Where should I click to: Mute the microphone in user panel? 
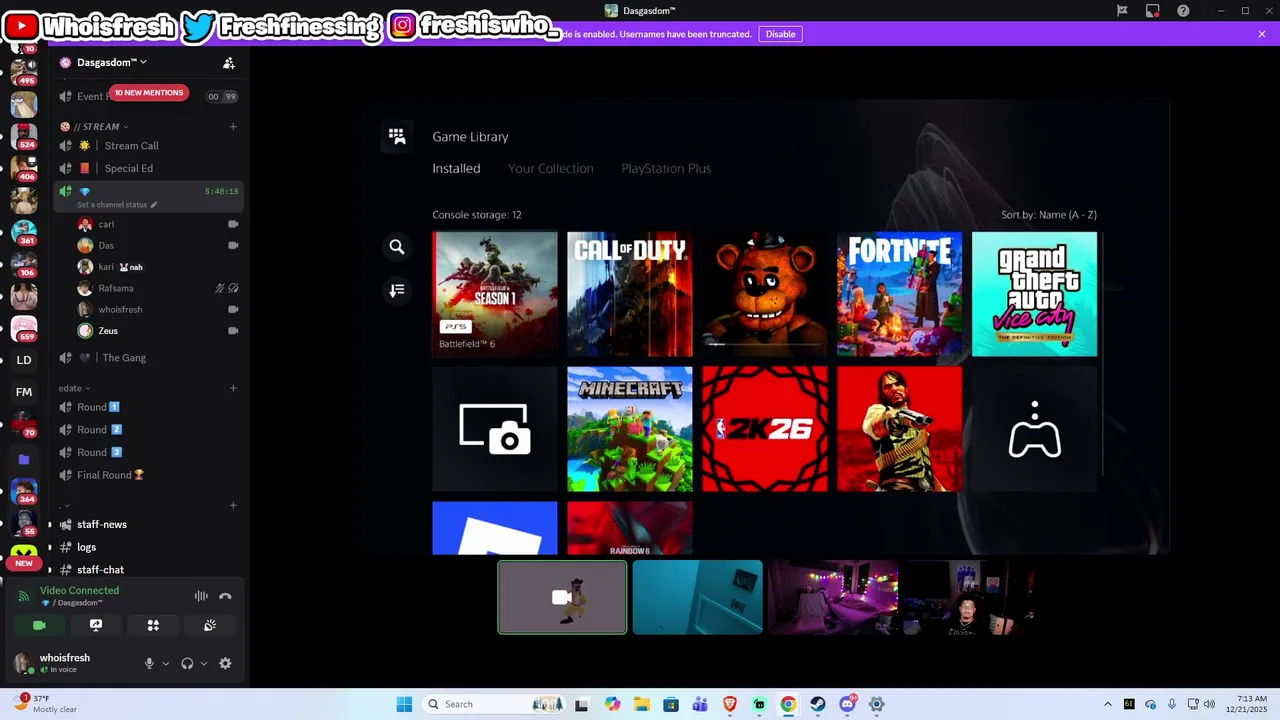pyautogui.click(x=149, y=663)
